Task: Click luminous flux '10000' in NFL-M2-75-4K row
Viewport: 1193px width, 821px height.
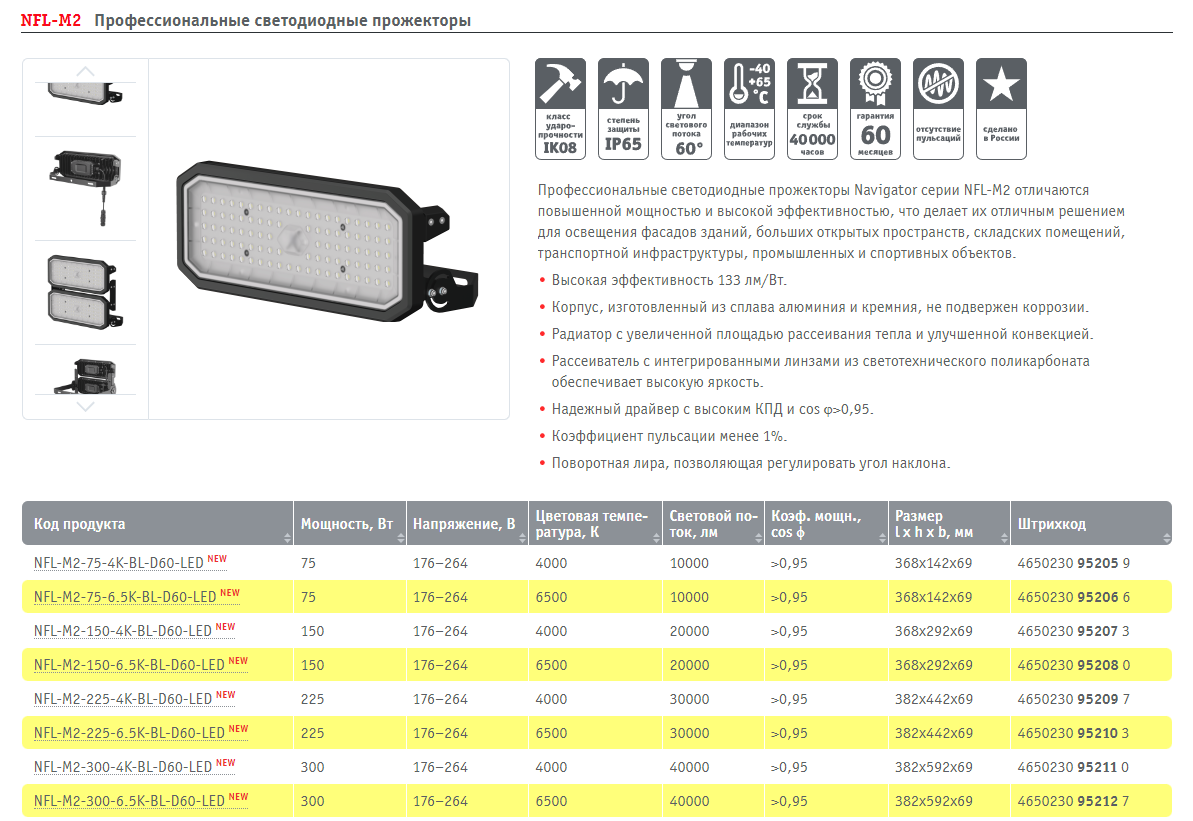Action: pyautogui.click(x=689, y=563)
